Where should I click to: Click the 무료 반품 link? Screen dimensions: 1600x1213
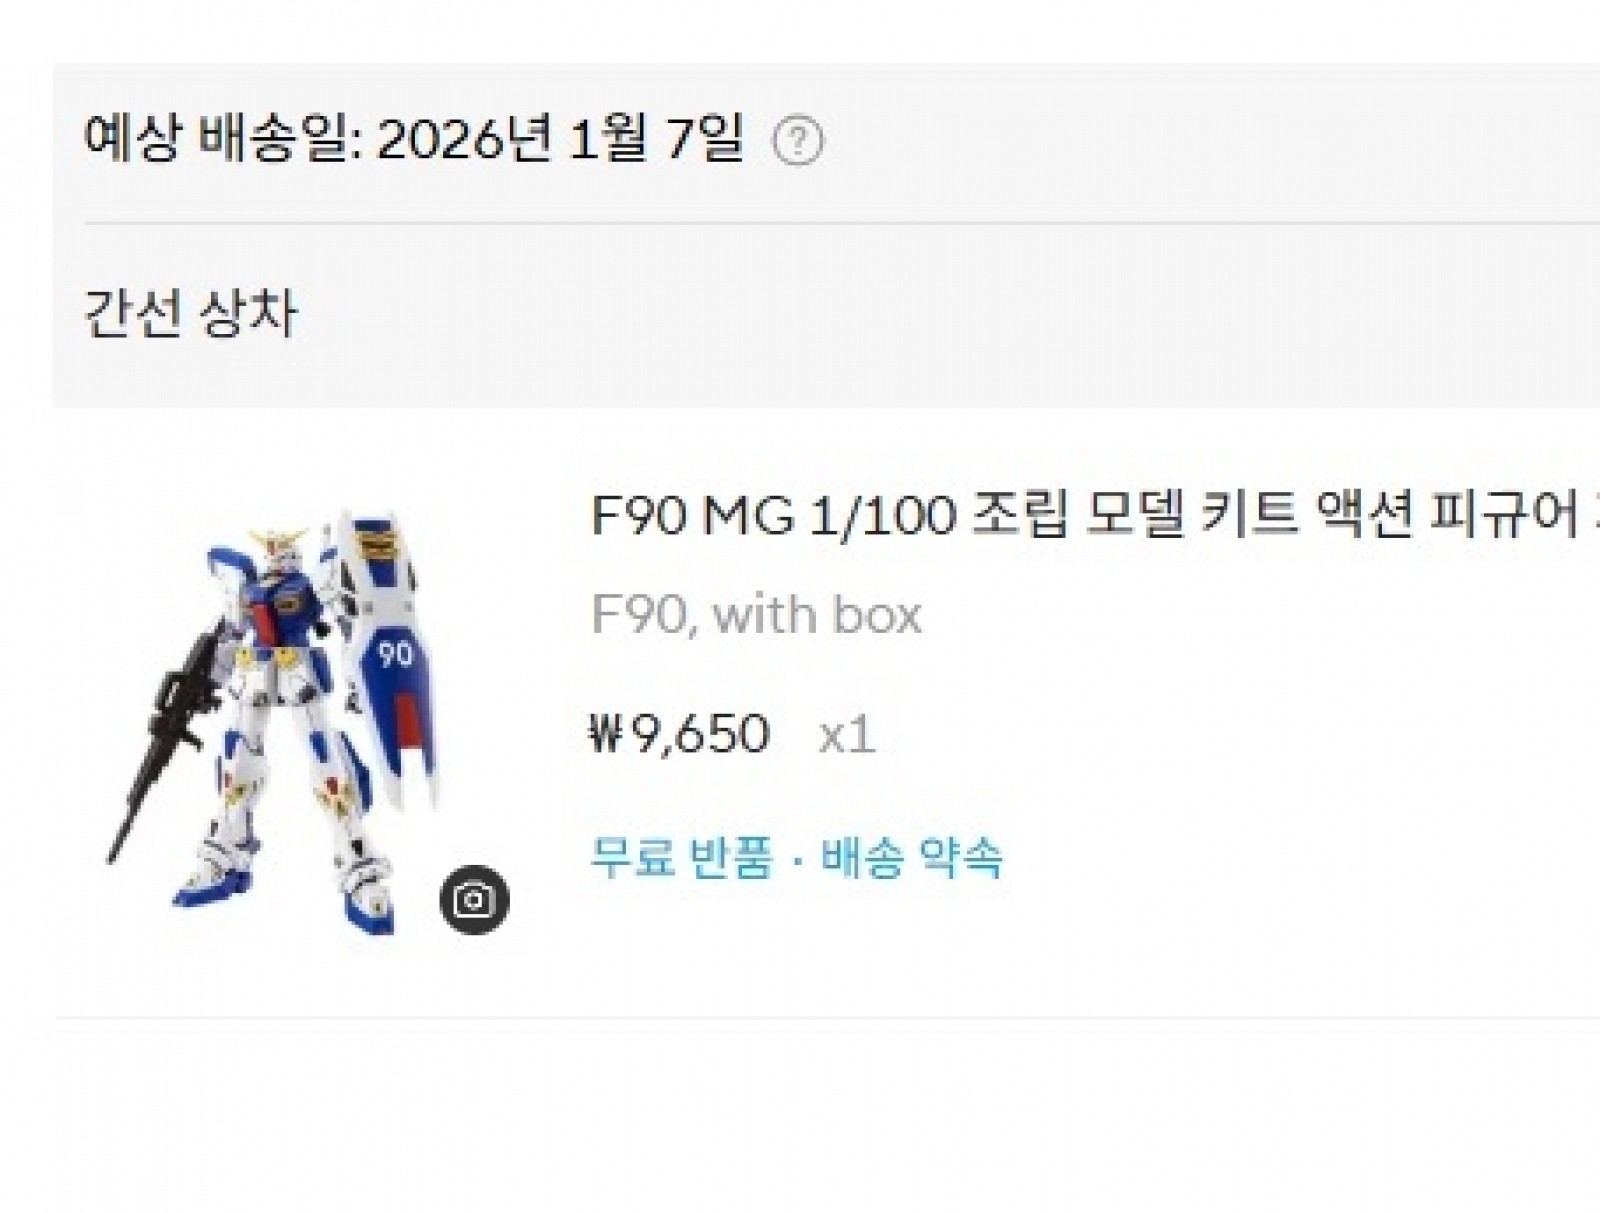pyautogui.click(x=682, y=857)
